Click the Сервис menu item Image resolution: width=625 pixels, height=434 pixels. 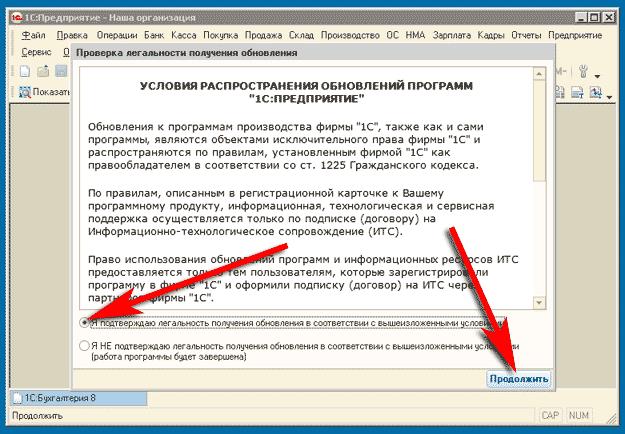point(36,51)
